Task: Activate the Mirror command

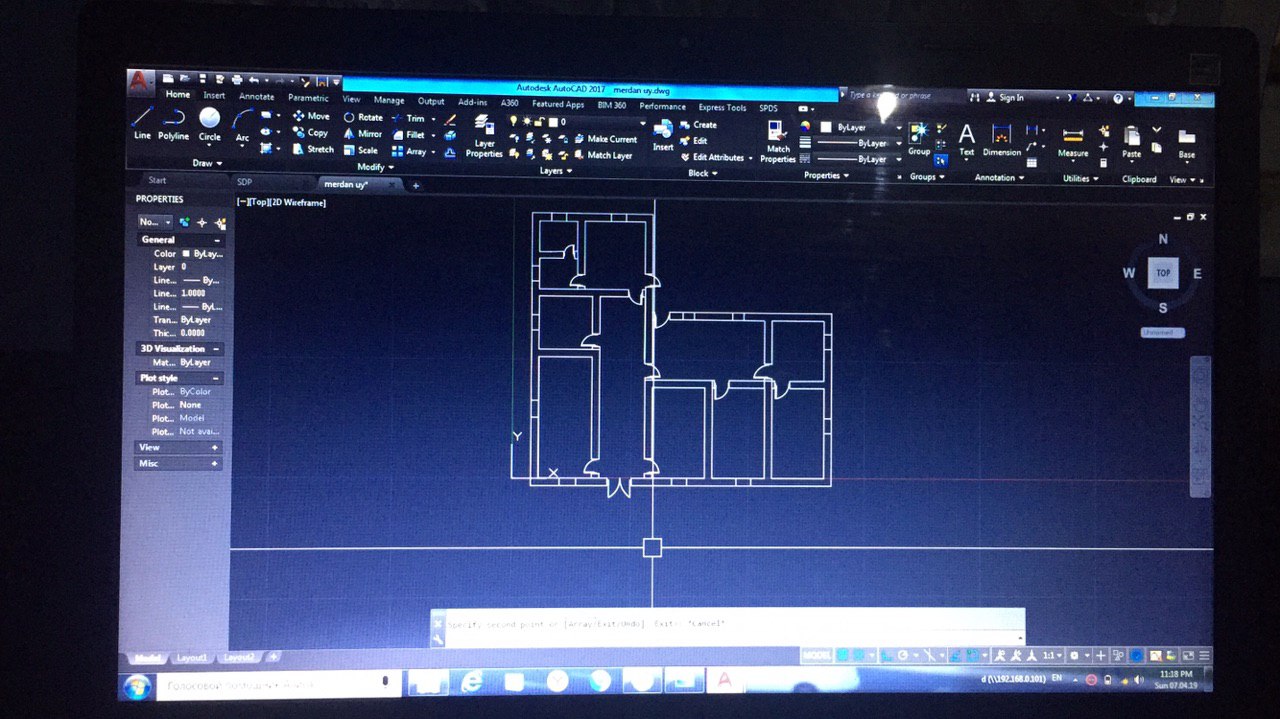Action: tap(362, 134)
